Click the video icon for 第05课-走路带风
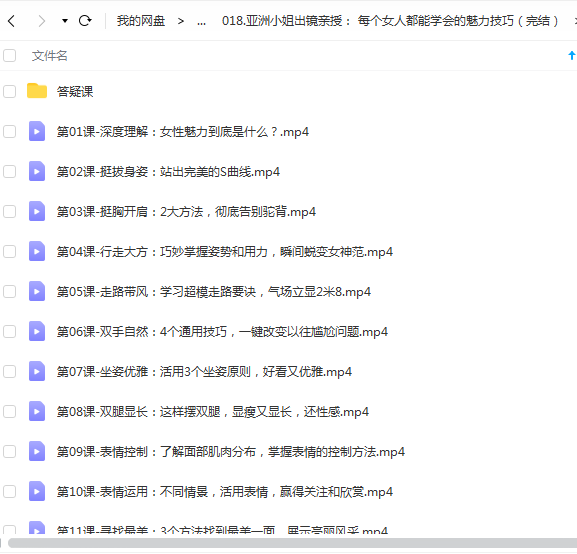577x554 pixels. click(37, 291)
